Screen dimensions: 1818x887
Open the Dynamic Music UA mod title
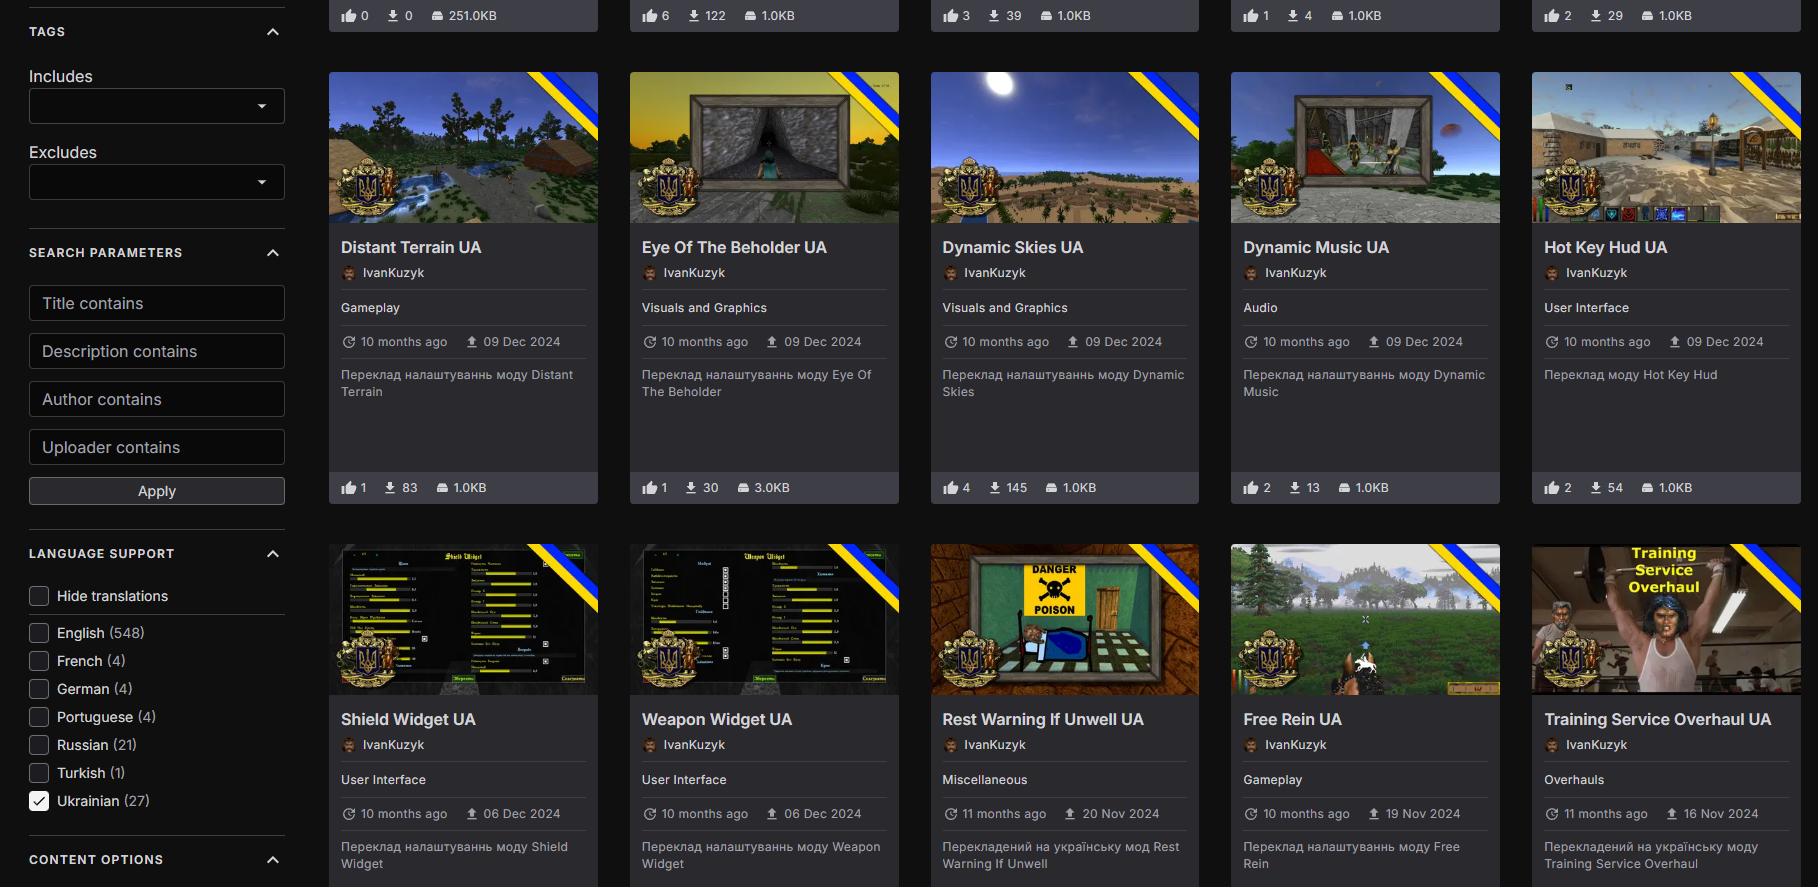pos(1316,247)
